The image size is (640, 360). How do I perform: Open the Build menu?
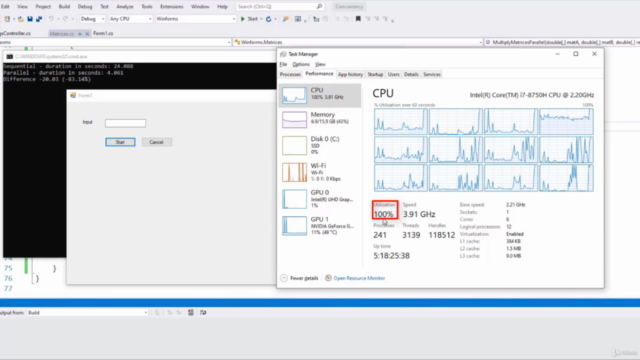pos(64,7)
